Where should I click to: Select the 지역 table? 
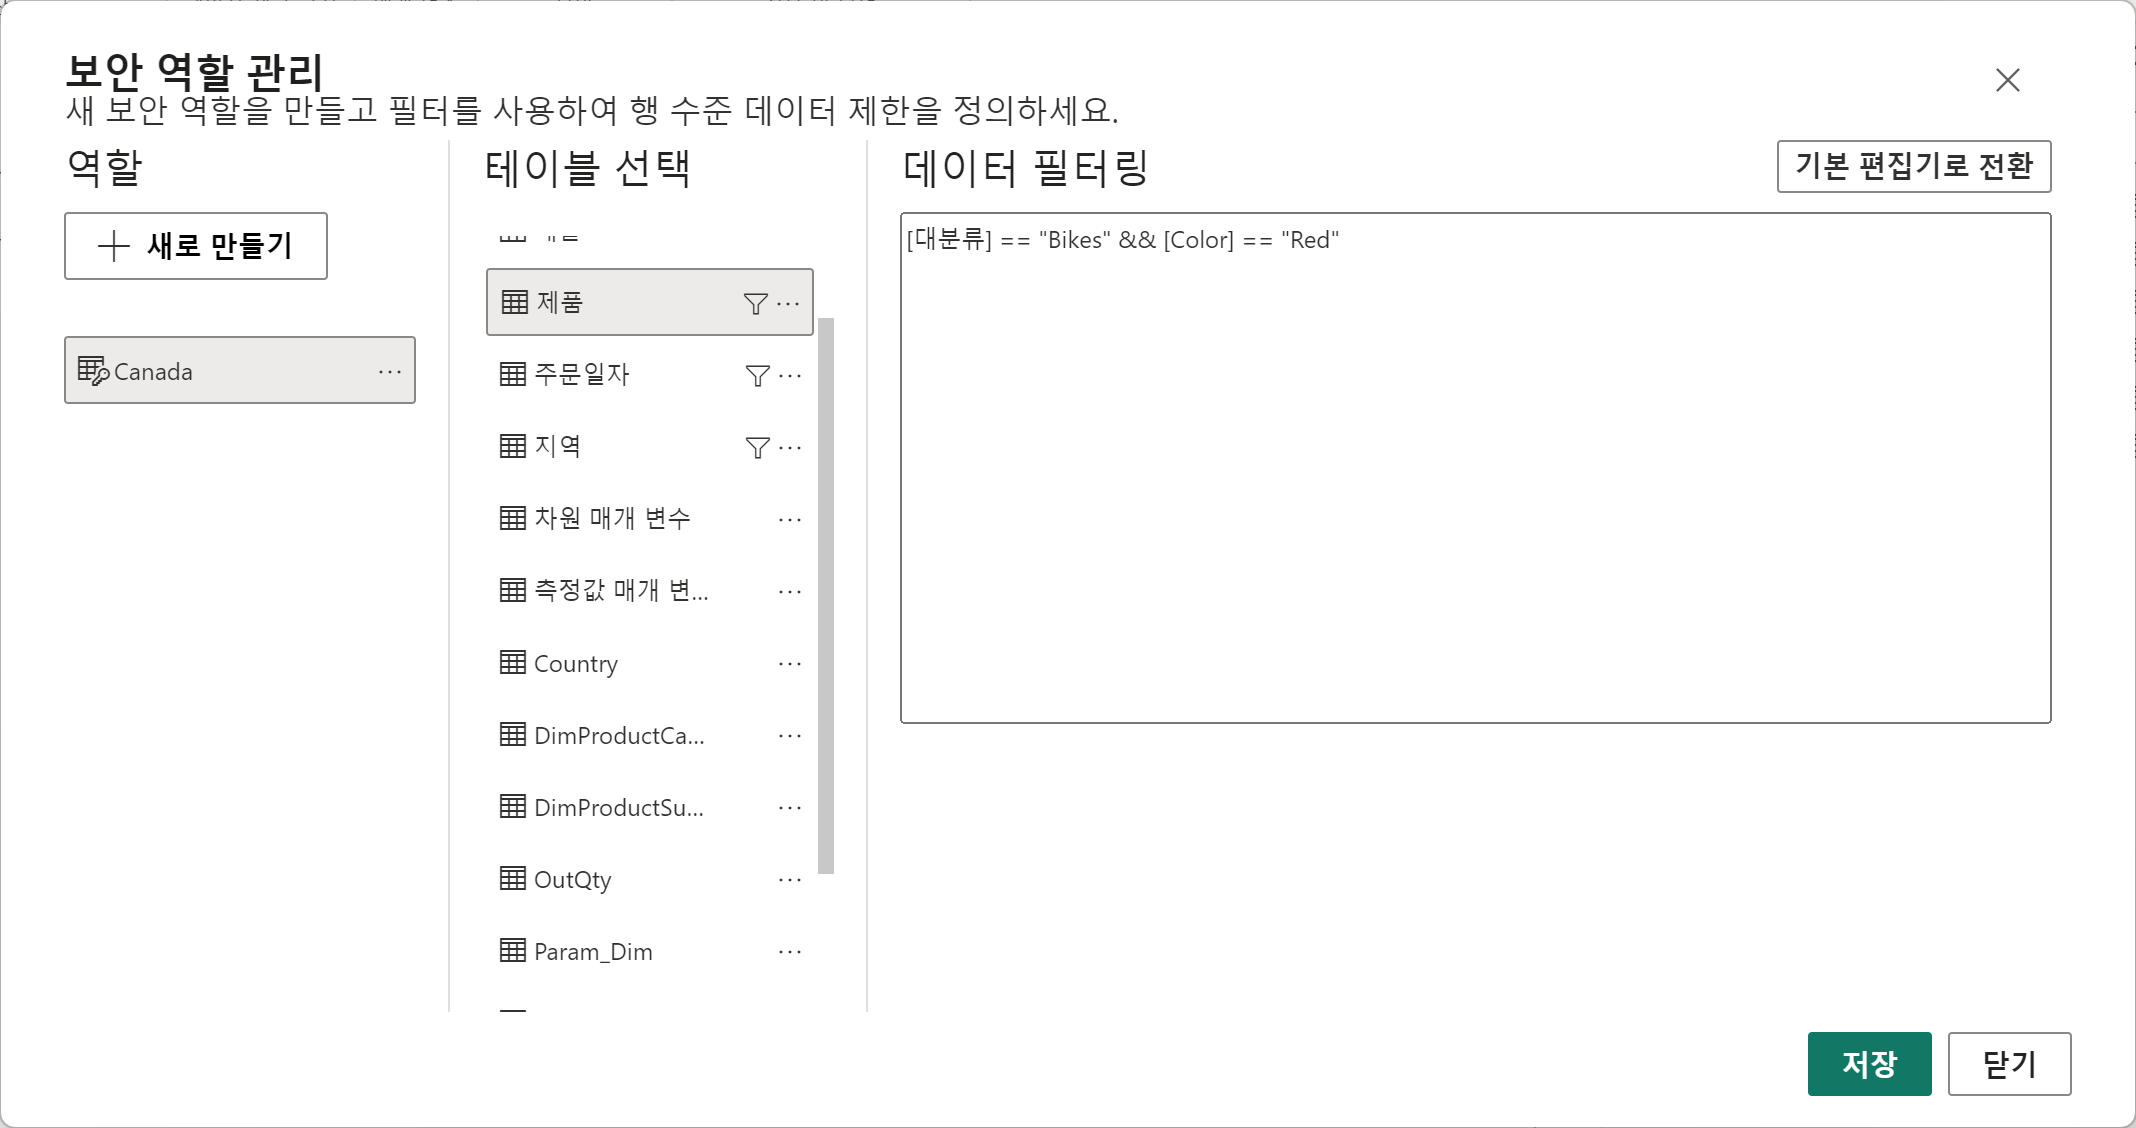pos(558,446)
